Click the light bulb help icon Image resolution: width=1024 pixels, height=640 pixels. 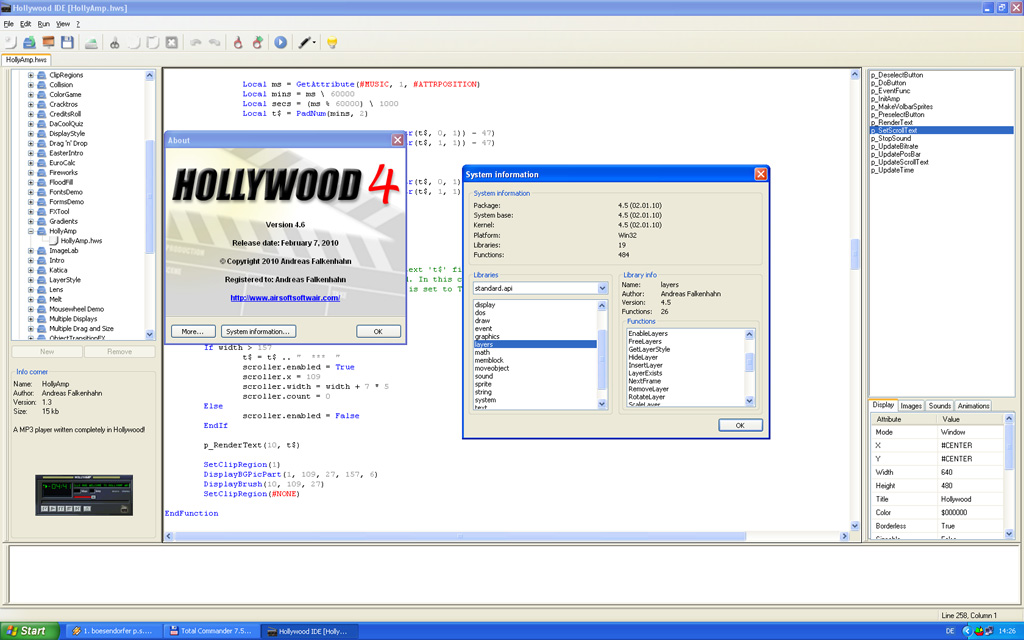pyautogui.click(x=332, y=42)
